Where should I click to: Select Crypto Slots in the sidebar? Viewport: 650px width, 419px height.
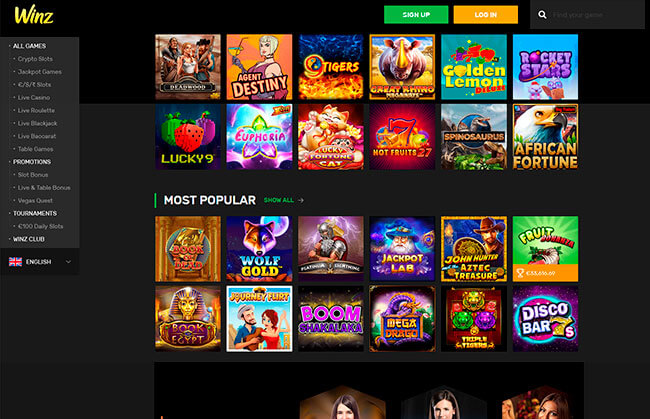(x=35, y=59)
